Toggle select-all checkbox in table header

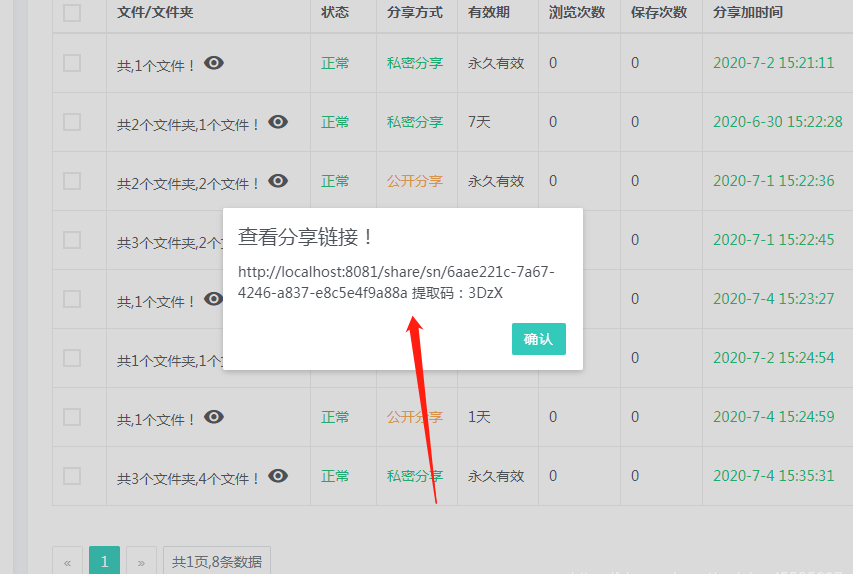tap(72, 13)
